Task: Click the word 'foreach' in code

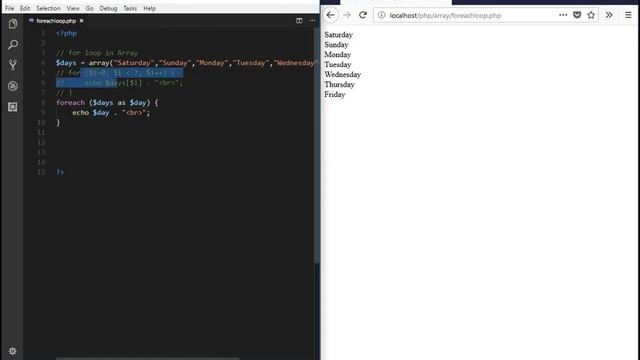Action: tap(71, 102)
